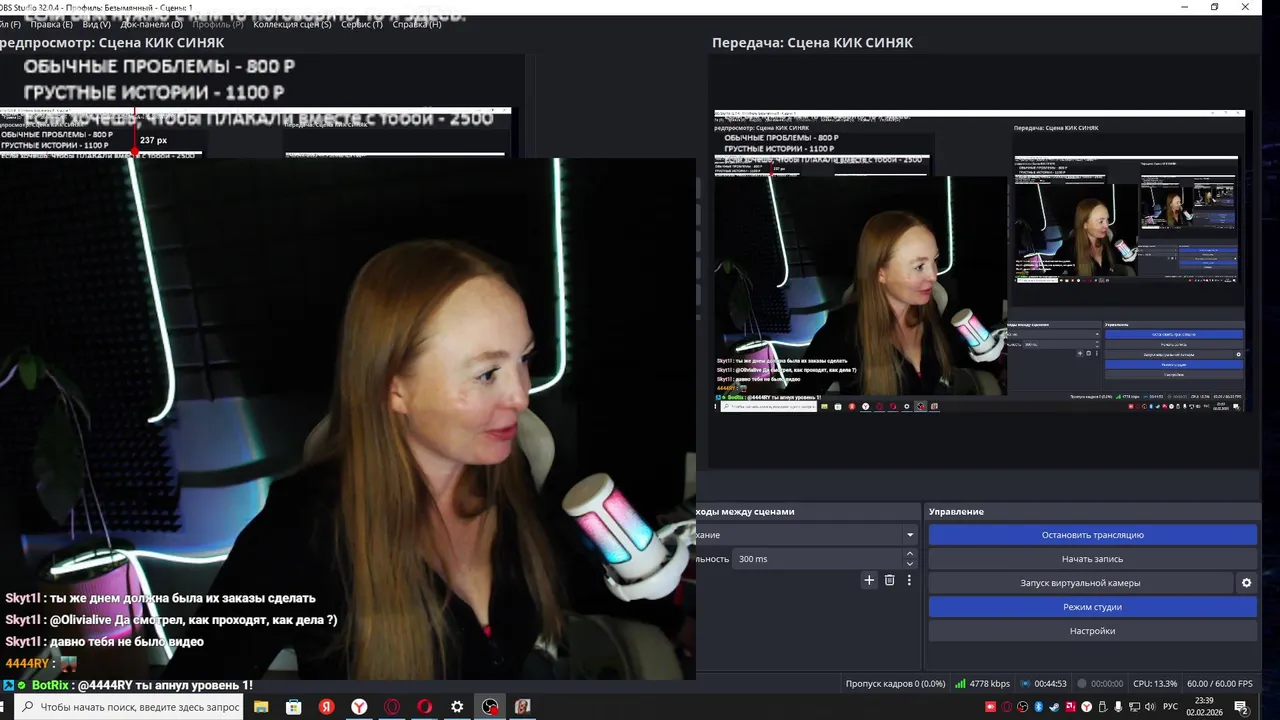
Task: Decrease transition duration with down arrow
Action: click(x=909, y=564)
